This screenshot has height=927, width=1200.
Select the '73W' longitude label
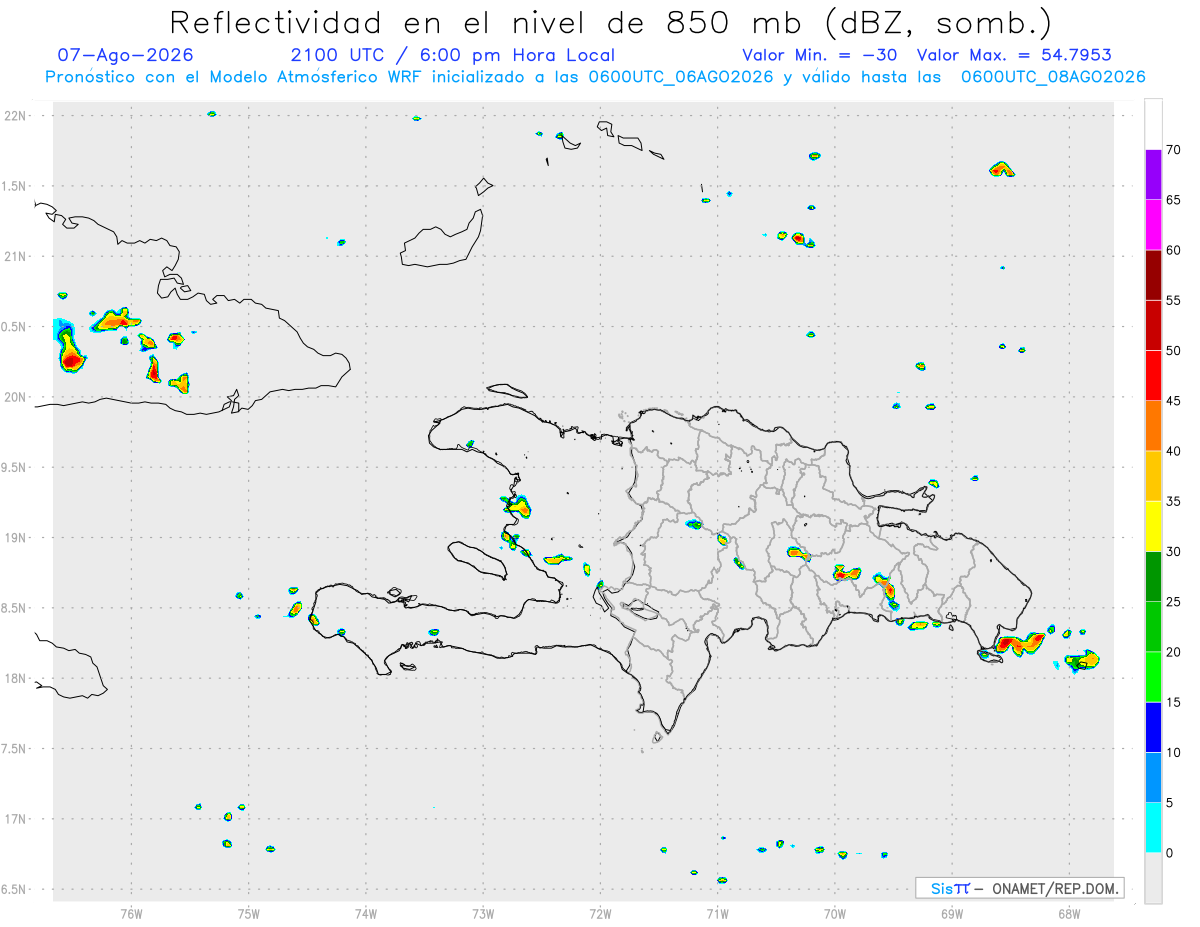click(483, 913)
